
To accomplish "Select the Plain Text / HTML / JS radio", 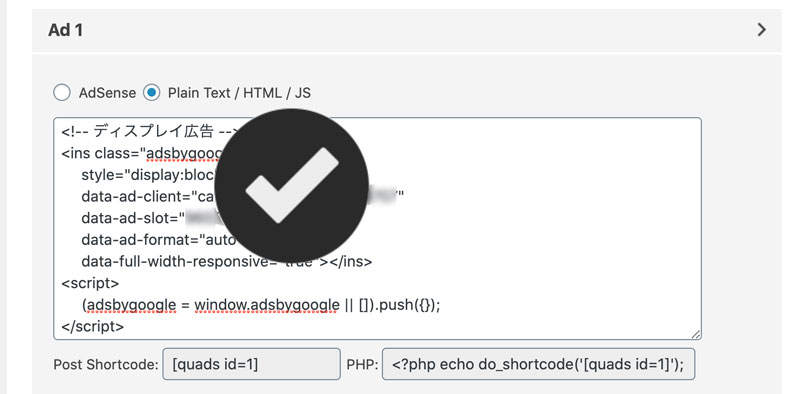I will pyautogui.click(x=152, y=93).
